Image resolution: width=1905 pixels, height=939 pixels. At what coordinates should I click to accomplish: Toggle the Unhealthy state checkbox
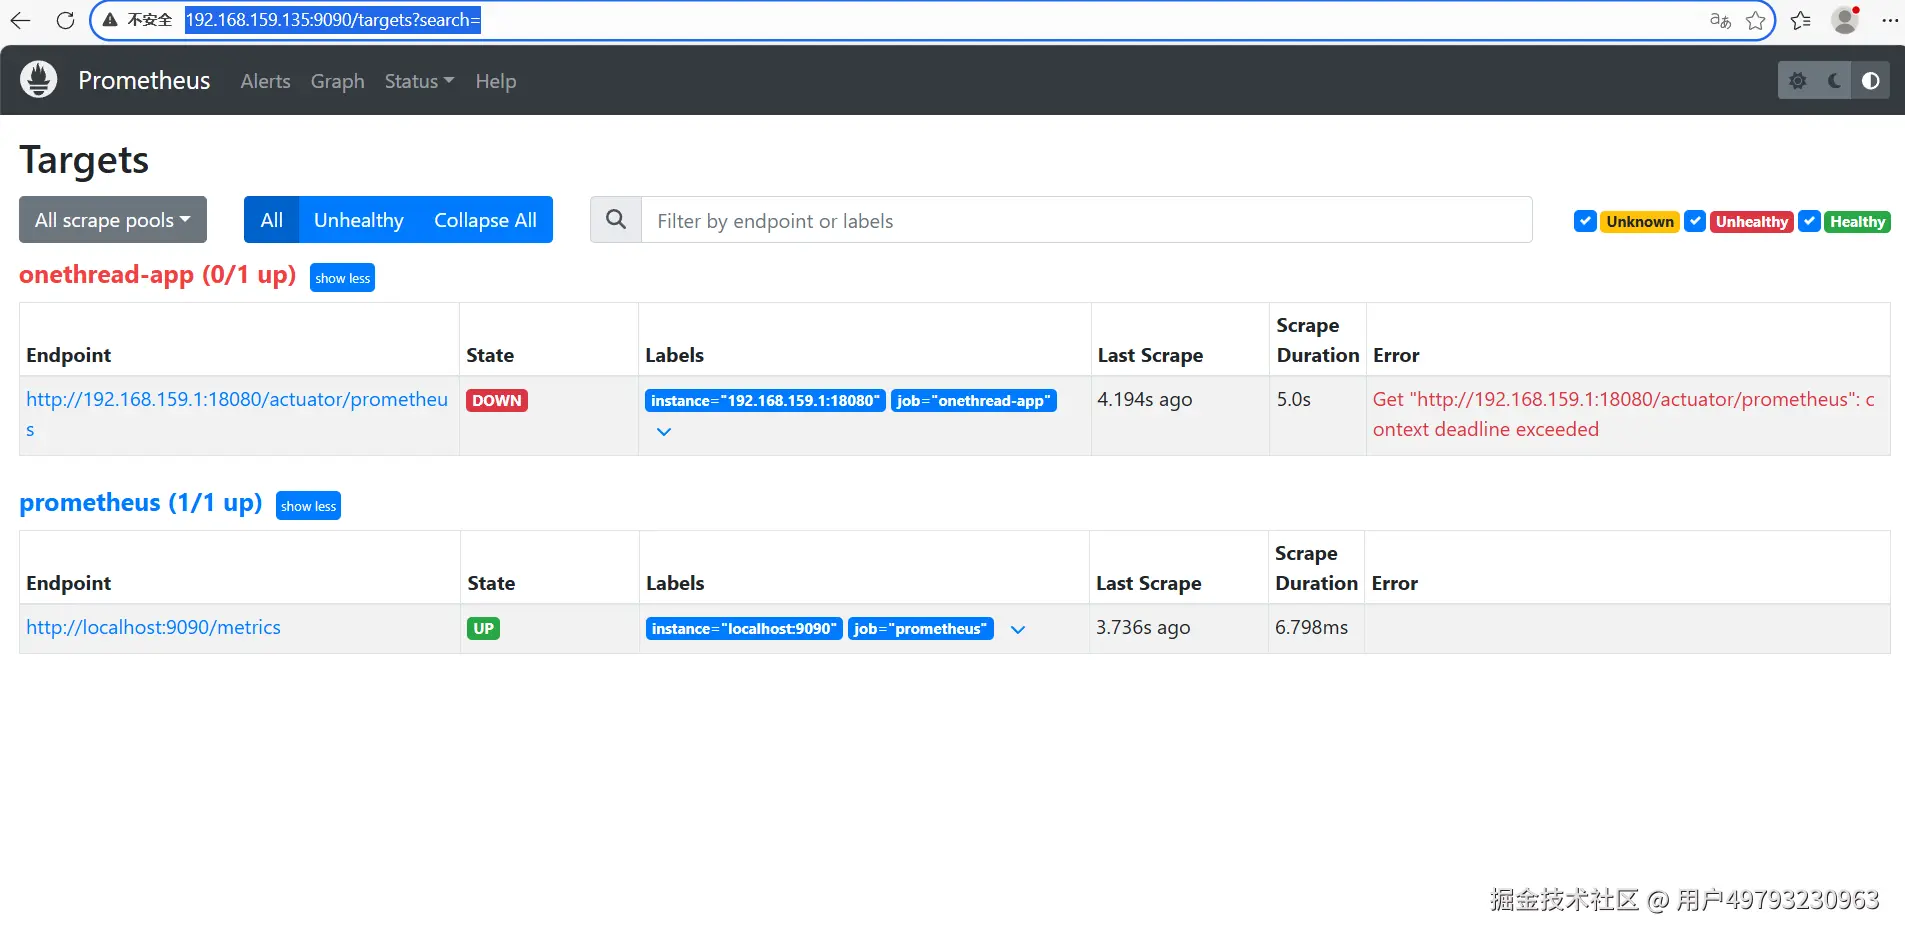pyautogui.click(x=1695, y=221)
